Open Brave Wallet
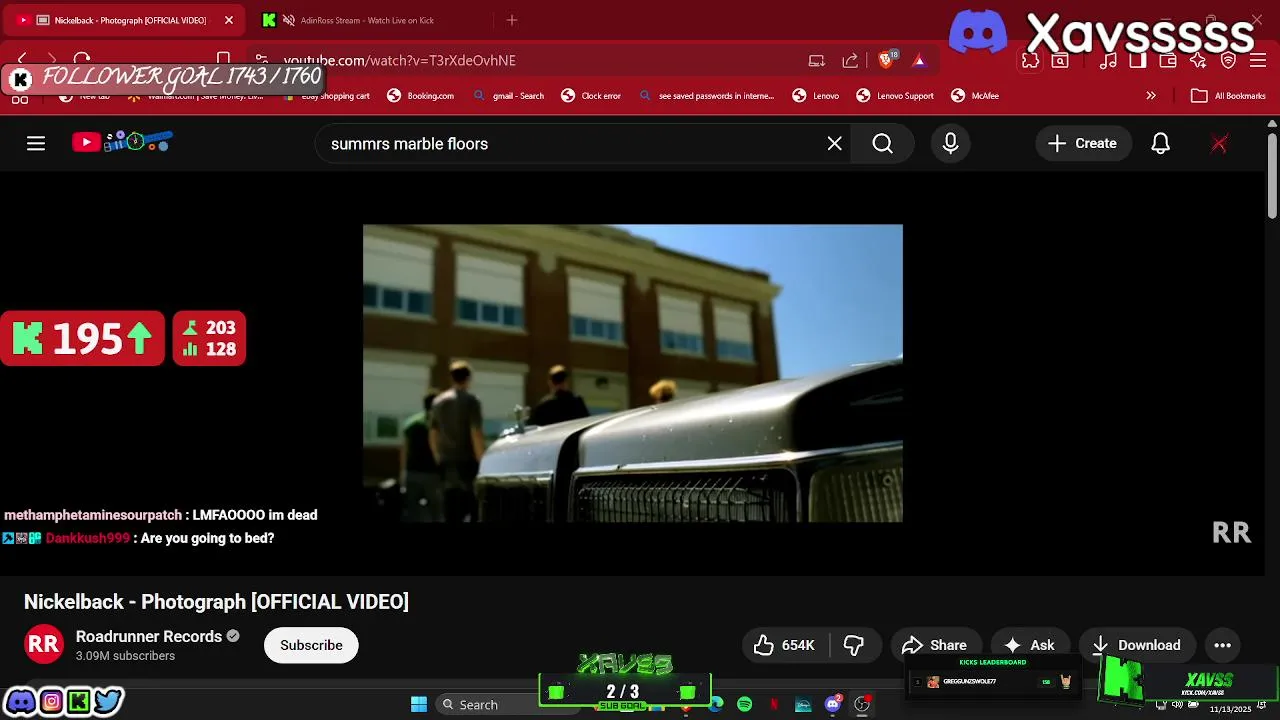The height and width of the screenshot is (720, 1280). [x=1168, y=60]
